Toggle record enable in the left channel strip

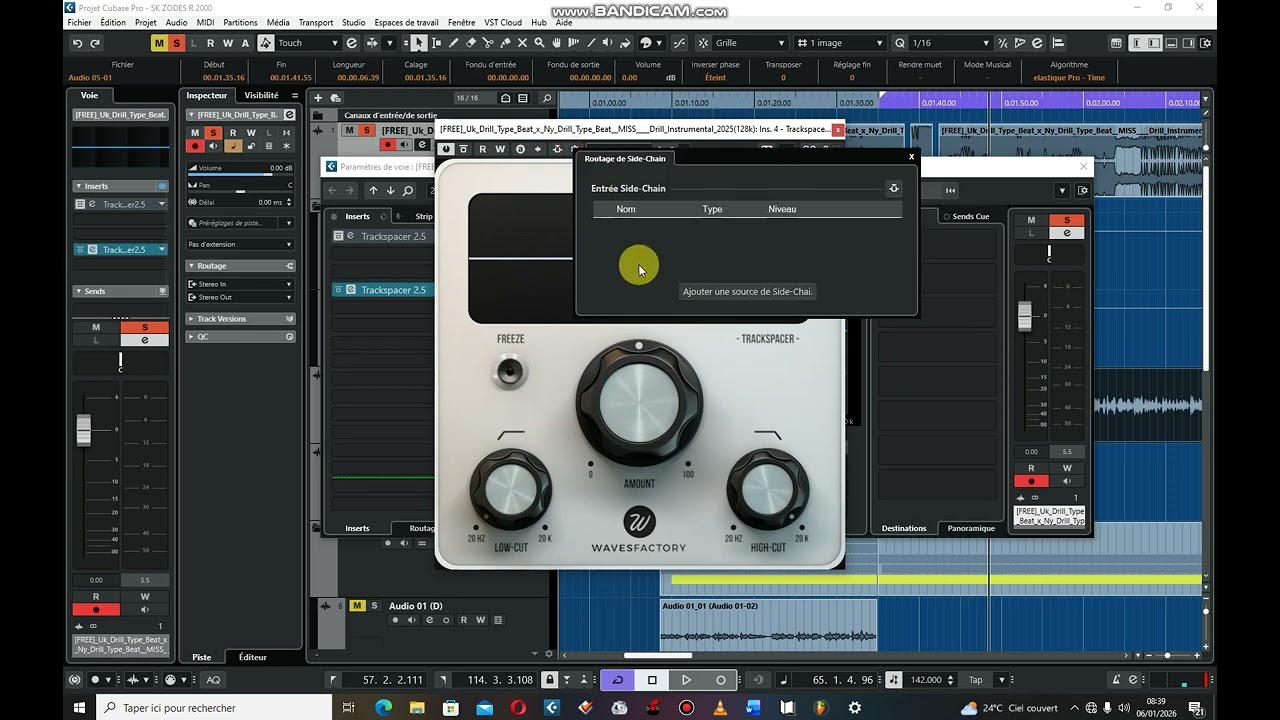[96, 609]
